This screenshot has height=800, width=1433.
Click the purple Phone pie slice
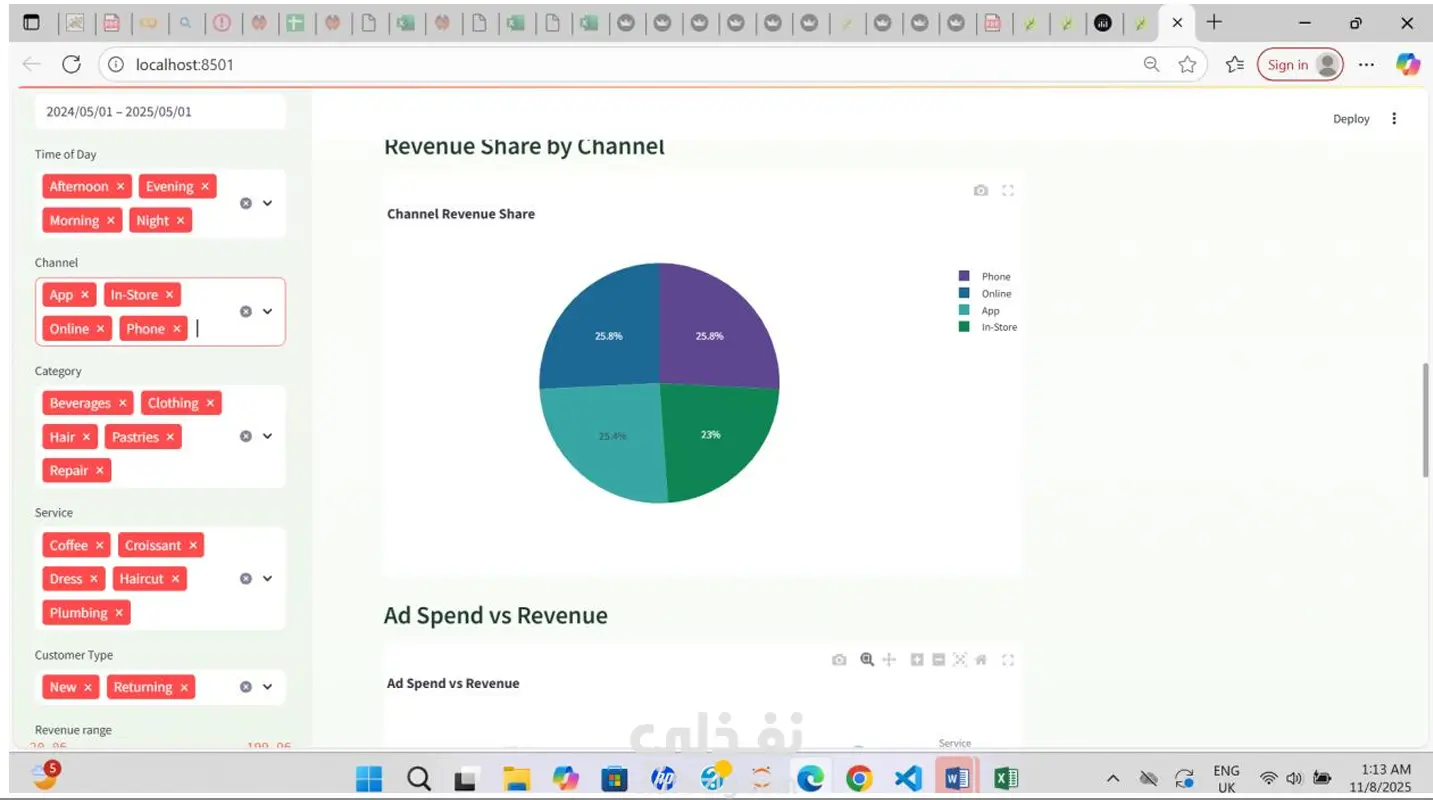point(718,326)
